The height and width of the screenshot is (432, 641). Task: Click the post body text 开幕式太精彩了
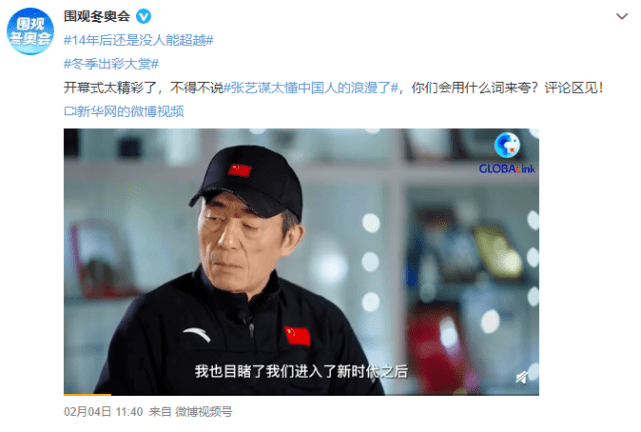pyautogui.click(x=110, y=87)
